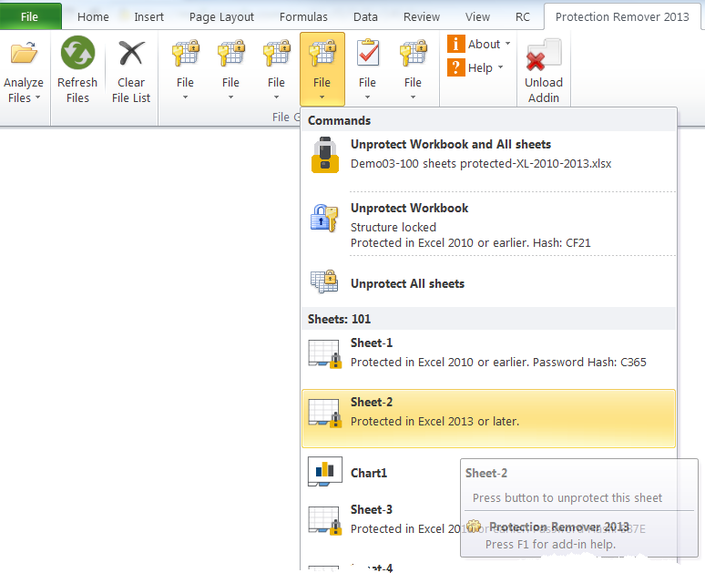705x573 pixels.
Task: Click the Refresh Files green icon
Action: click(x=78, y=53)
